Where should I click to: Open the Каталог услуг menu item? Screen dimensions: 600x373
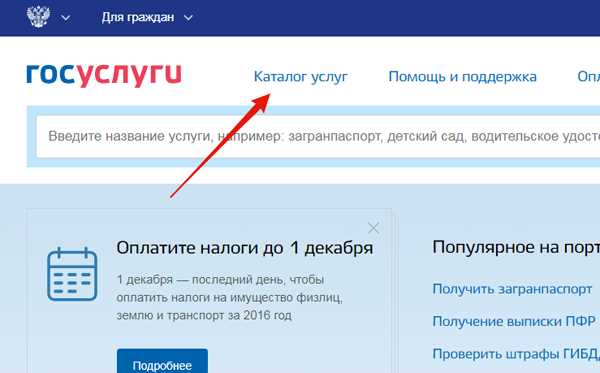300,77
